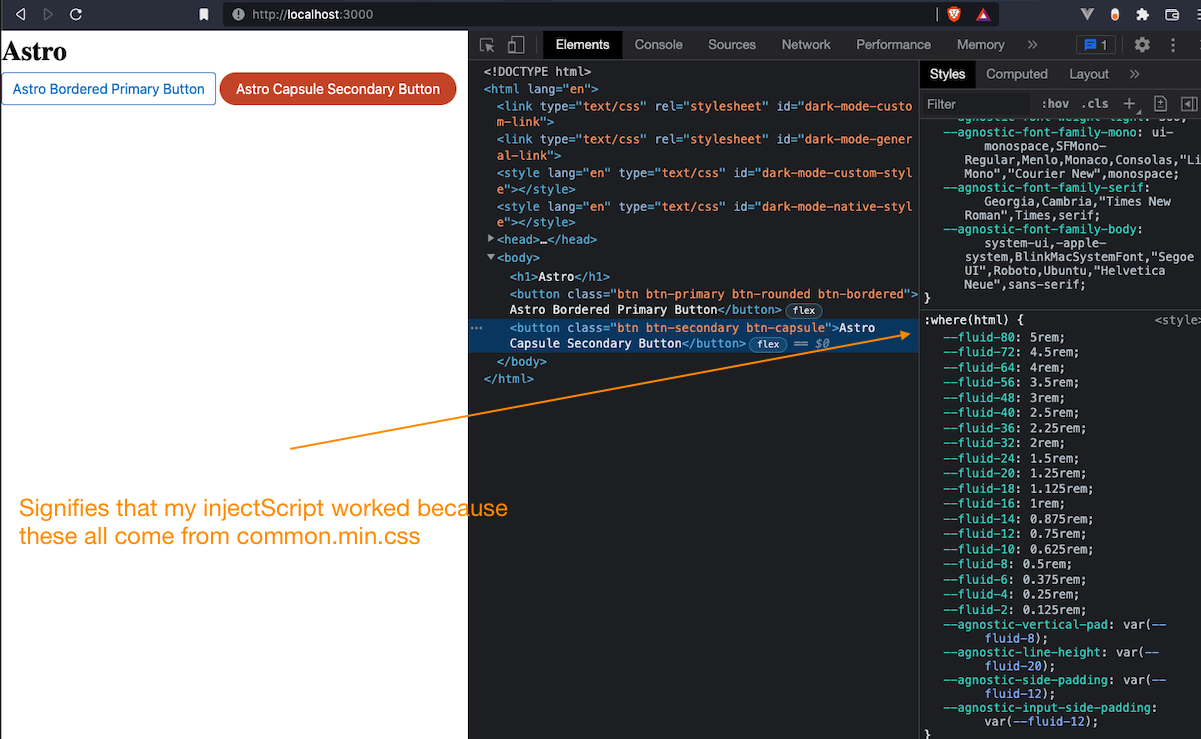
Task: Reload the localhost page
Action: coord(76,14)
